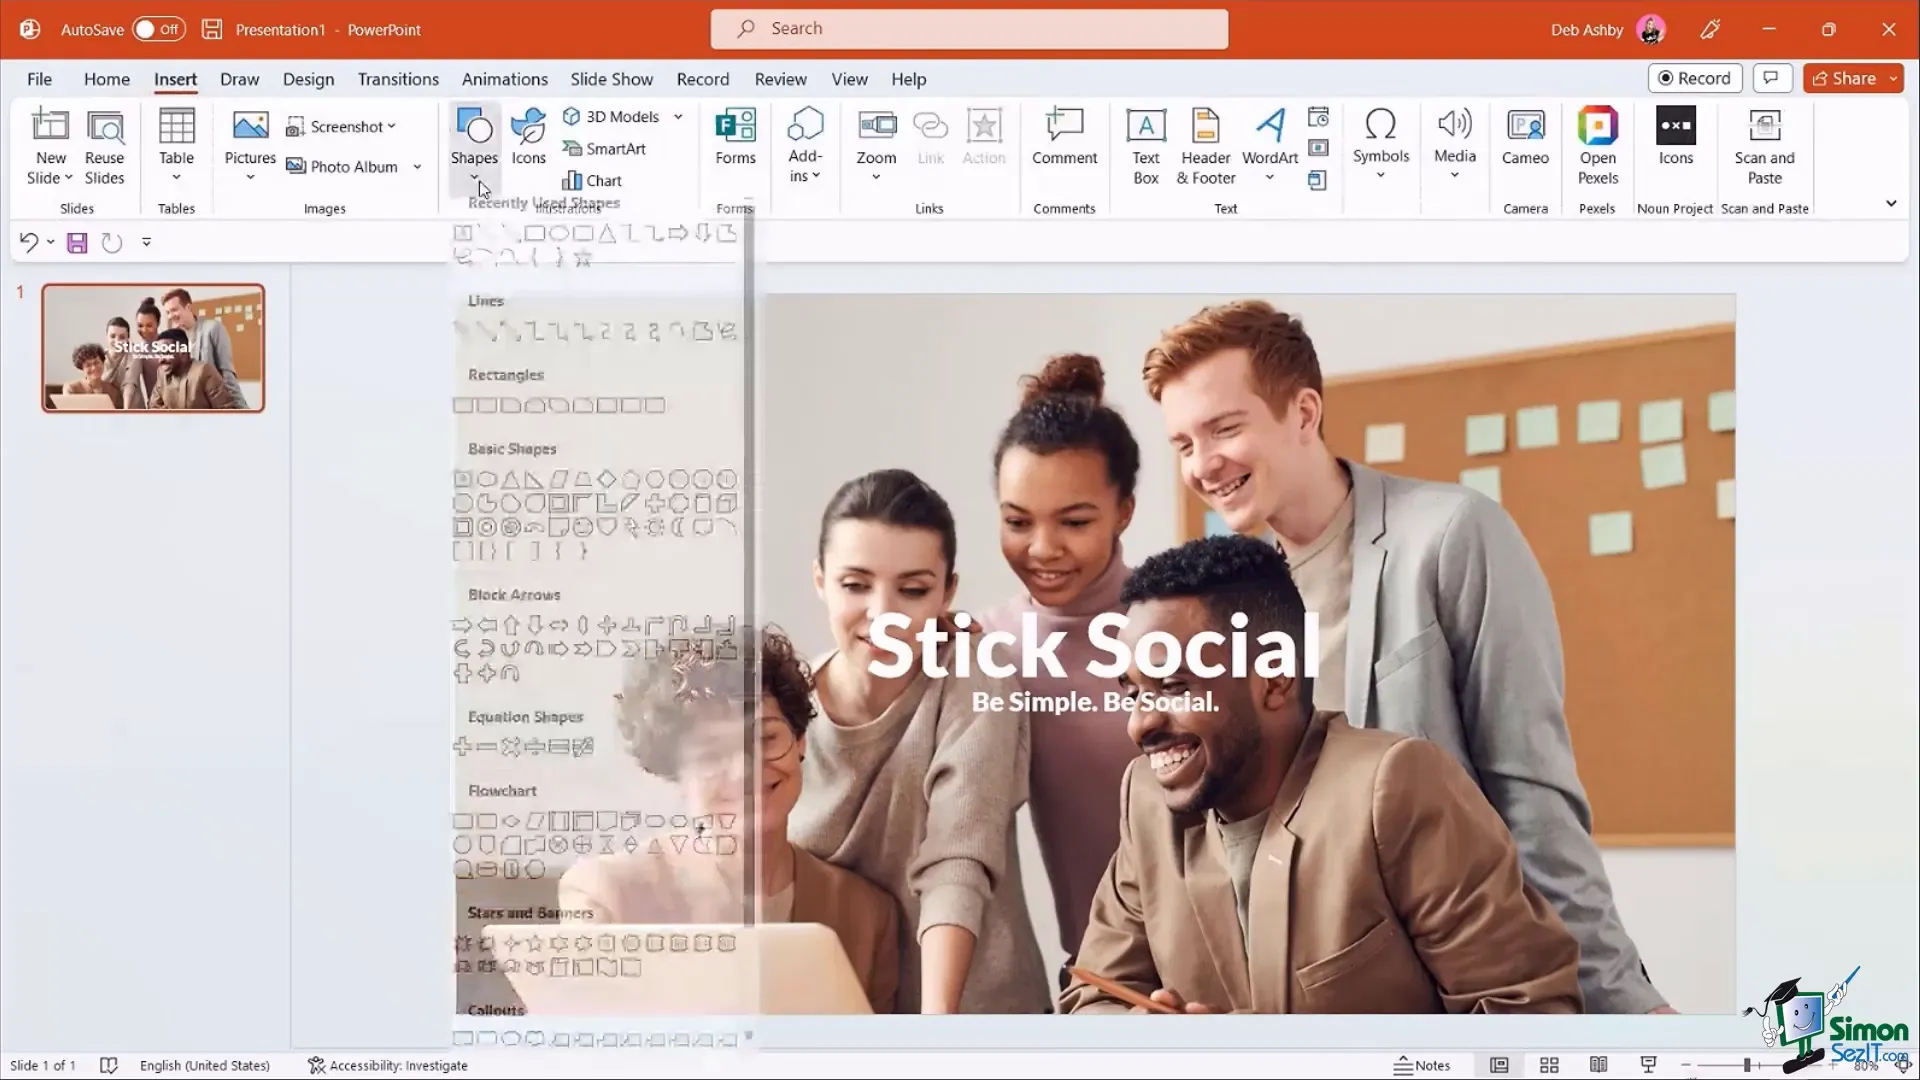Click the Deb Ashby account name
Image resolution: width=1920 pixels, height=1080 pixels.
pyautogui.click(x=1586, y=30)
